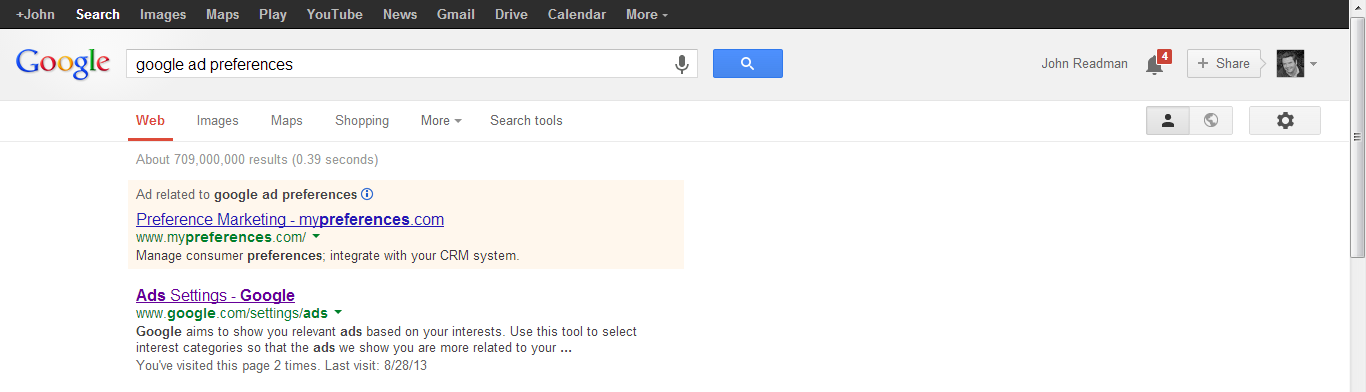
Task: Click the microphone voice search icon
Action: [x=682, y=64]
